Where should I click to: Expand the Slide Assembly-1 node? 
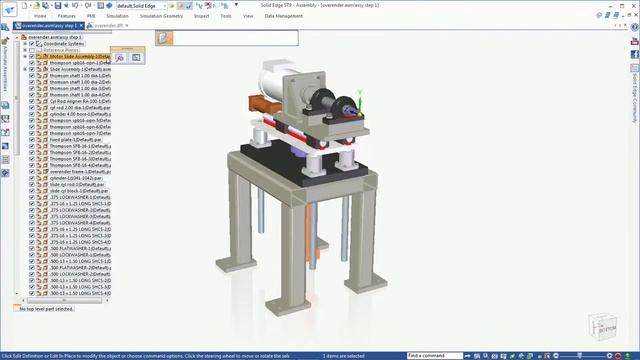[x=25, y=69]
